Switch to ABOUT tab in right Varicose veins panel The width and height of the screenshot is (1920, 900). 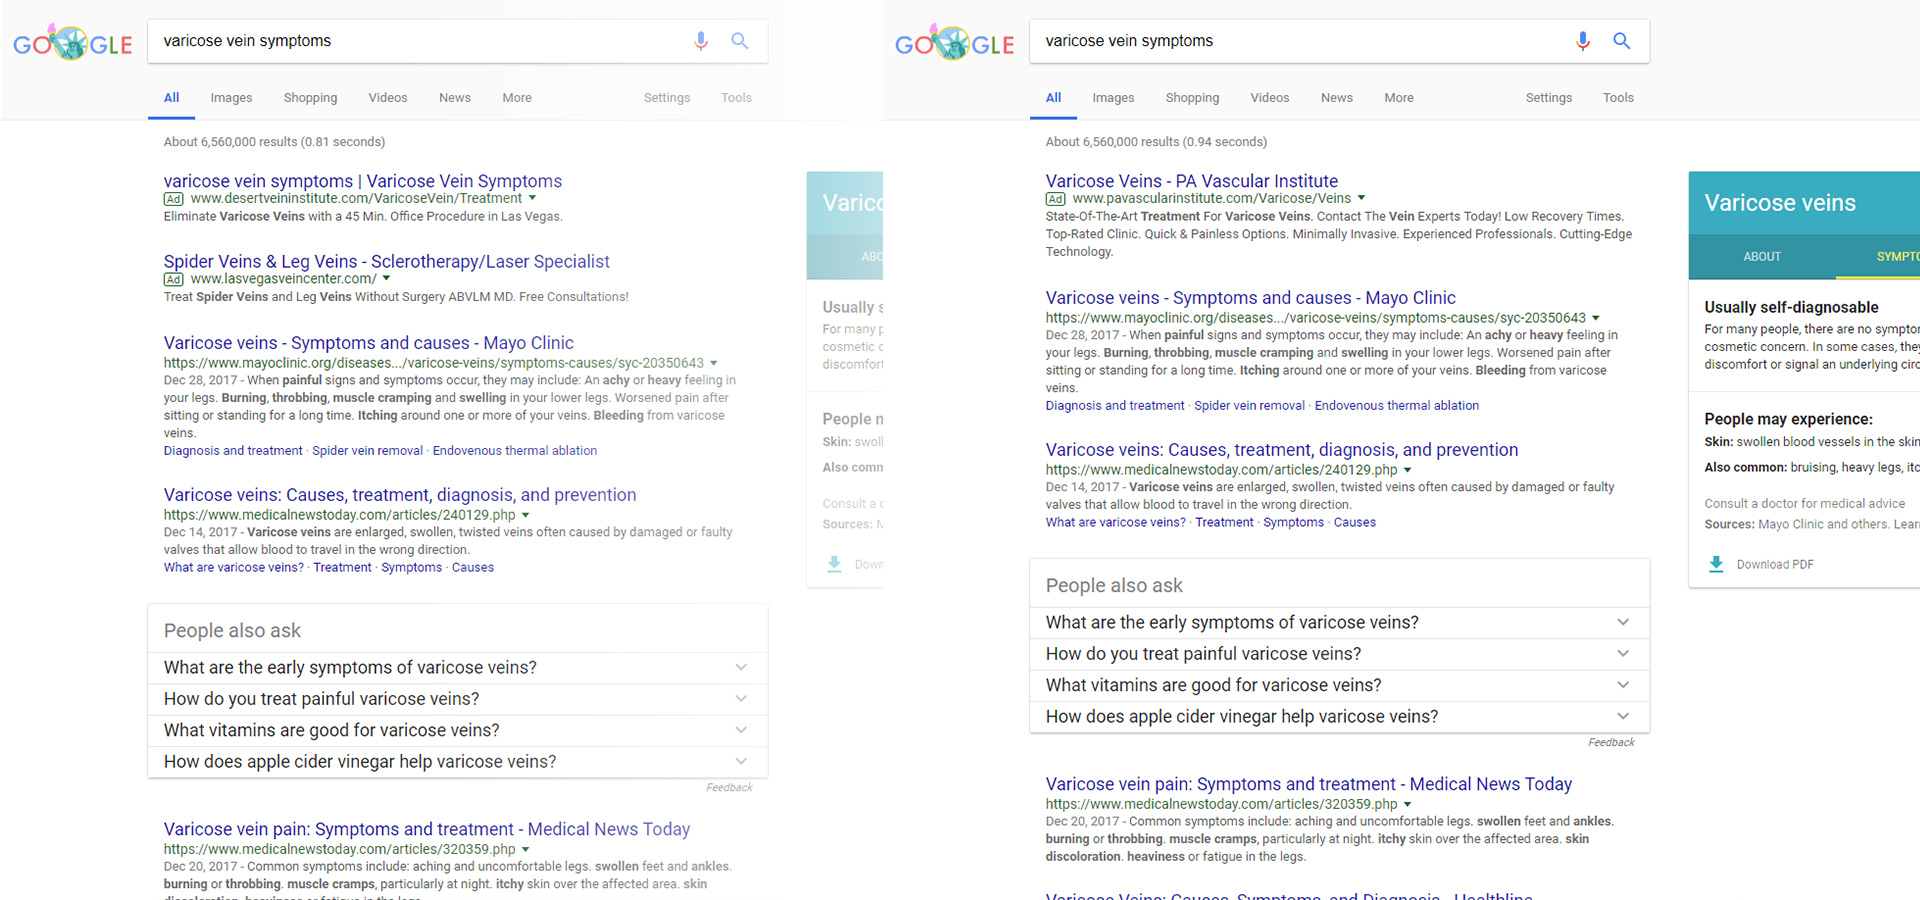[x=1762, y=257]
